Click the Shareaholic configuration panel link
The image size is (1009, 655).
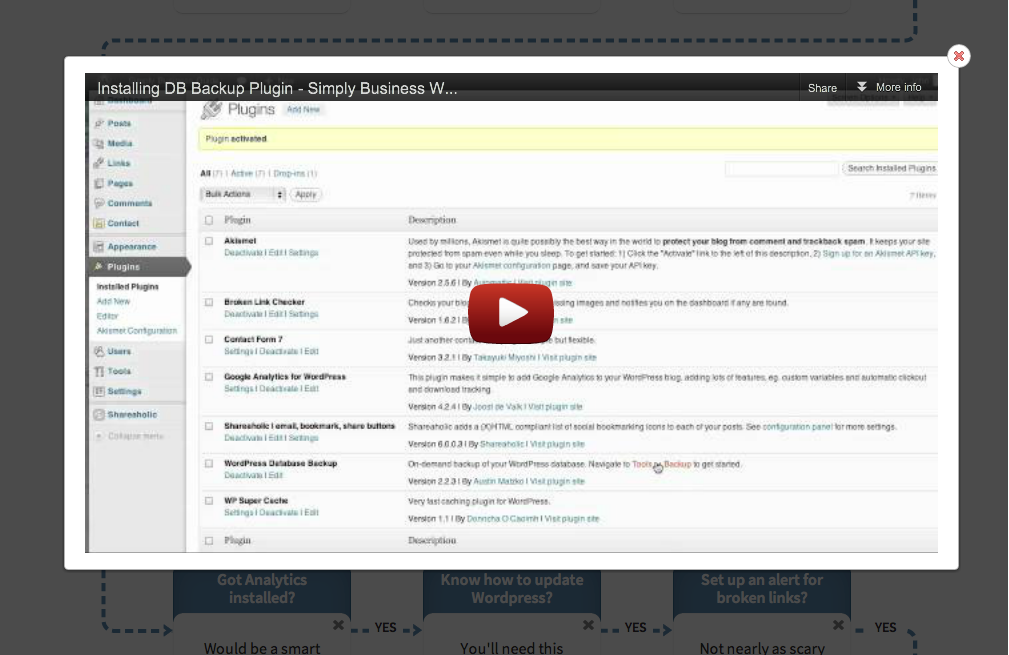pos(797,427)
